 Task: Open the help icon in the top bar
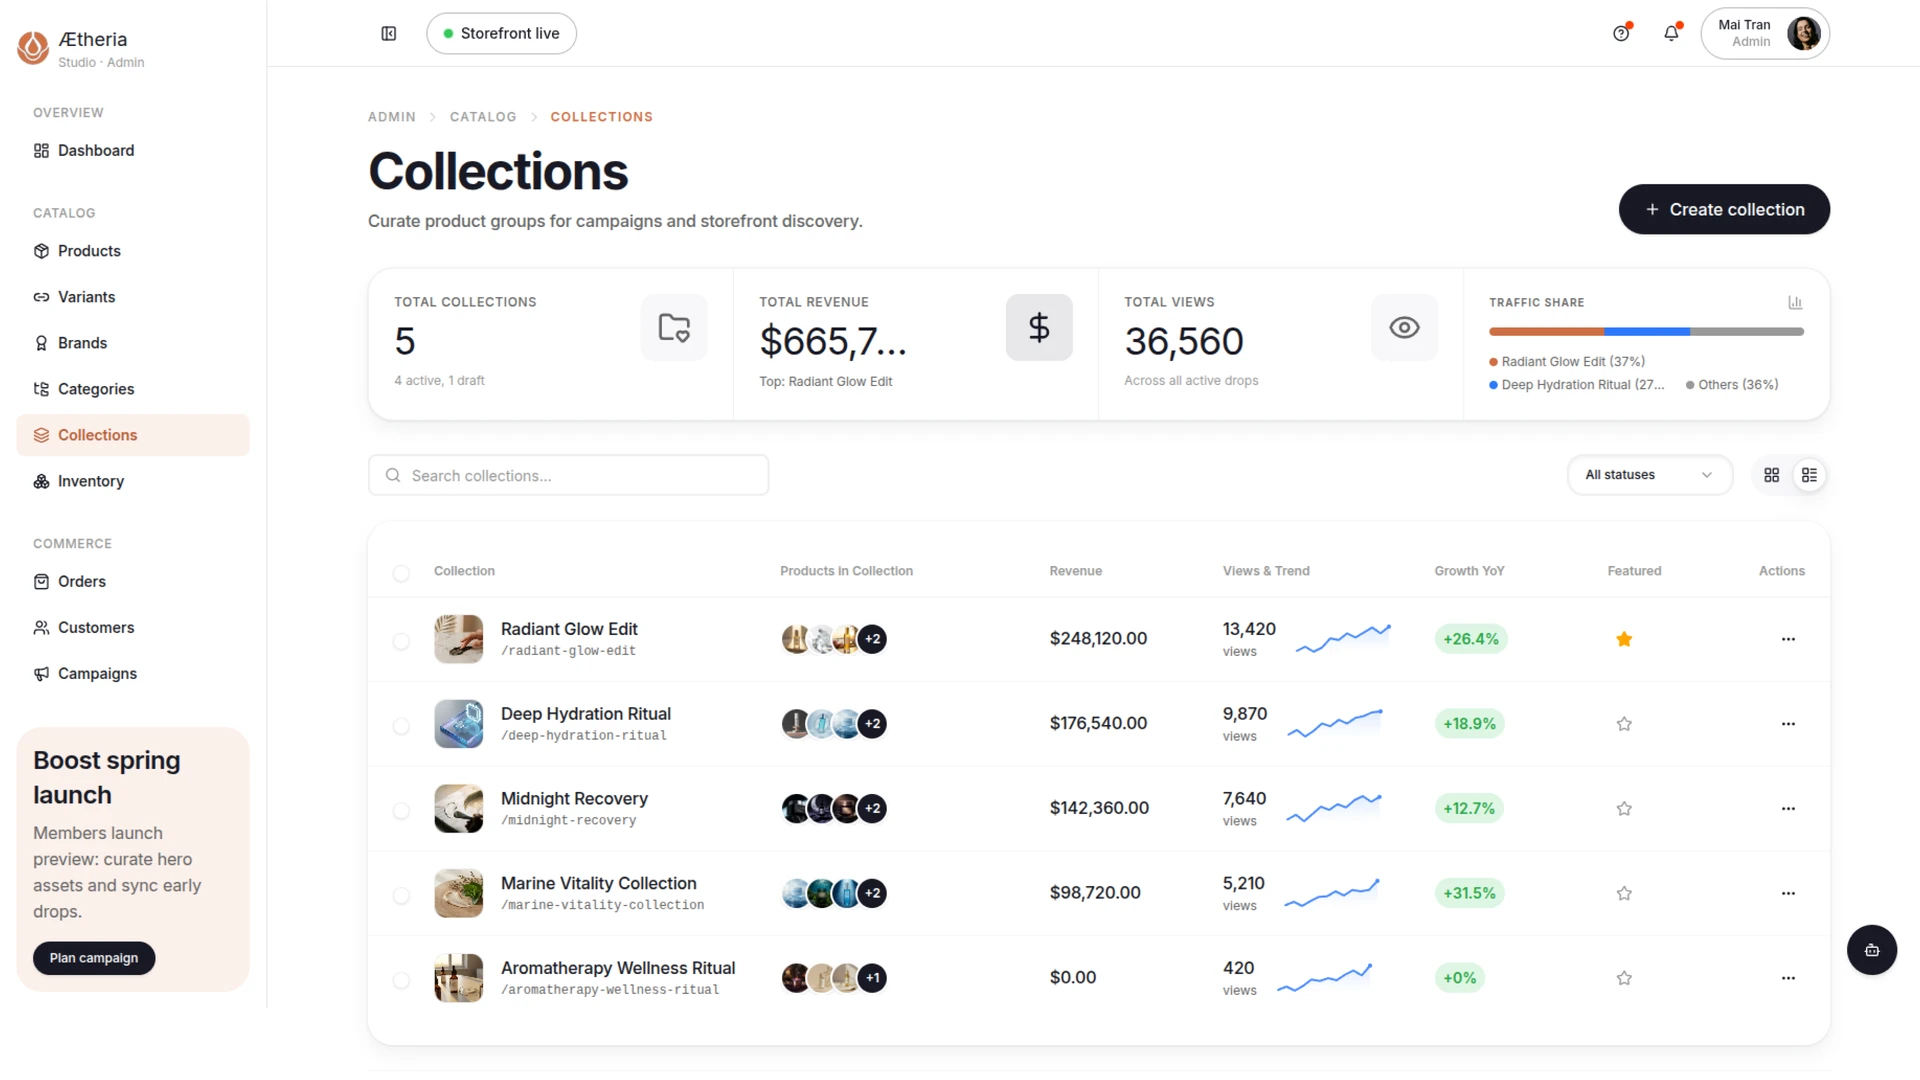(1621, 33)
